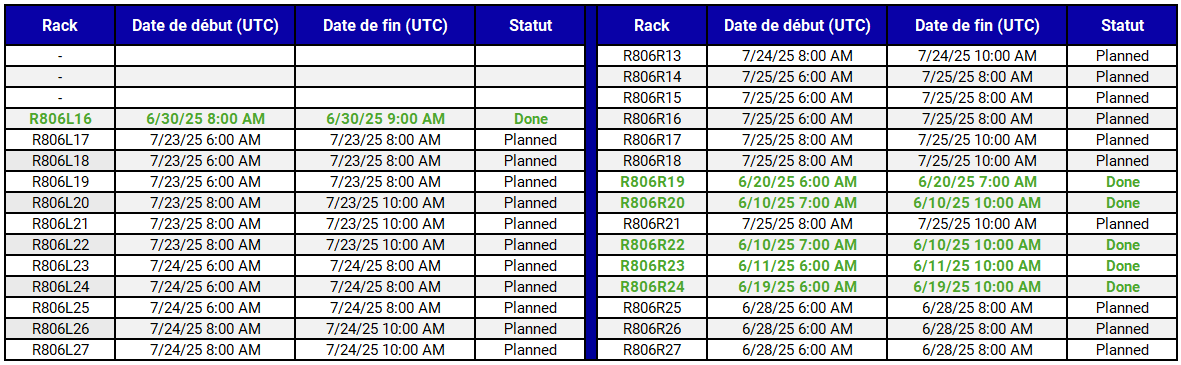This screenshot has width=1181, height=365.
Task: Select the start date of R806L17
Action: (x=205, y=140)
